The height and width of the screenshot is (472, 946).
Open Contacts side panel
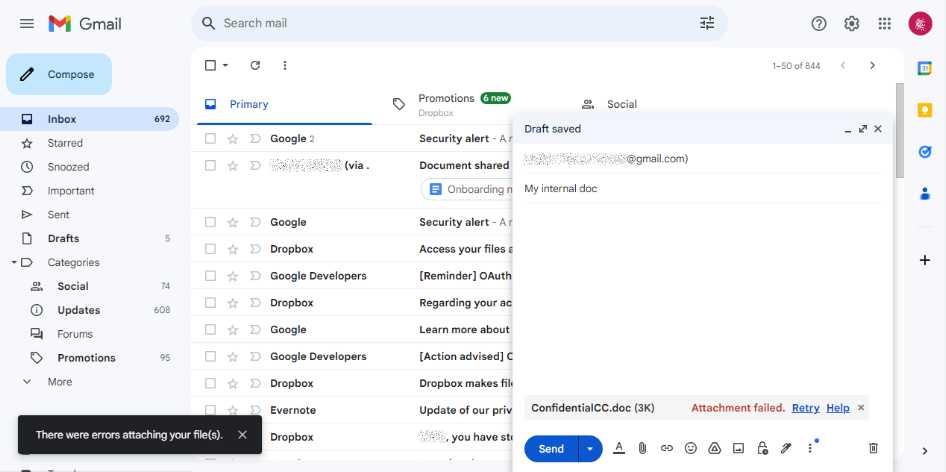924,194
